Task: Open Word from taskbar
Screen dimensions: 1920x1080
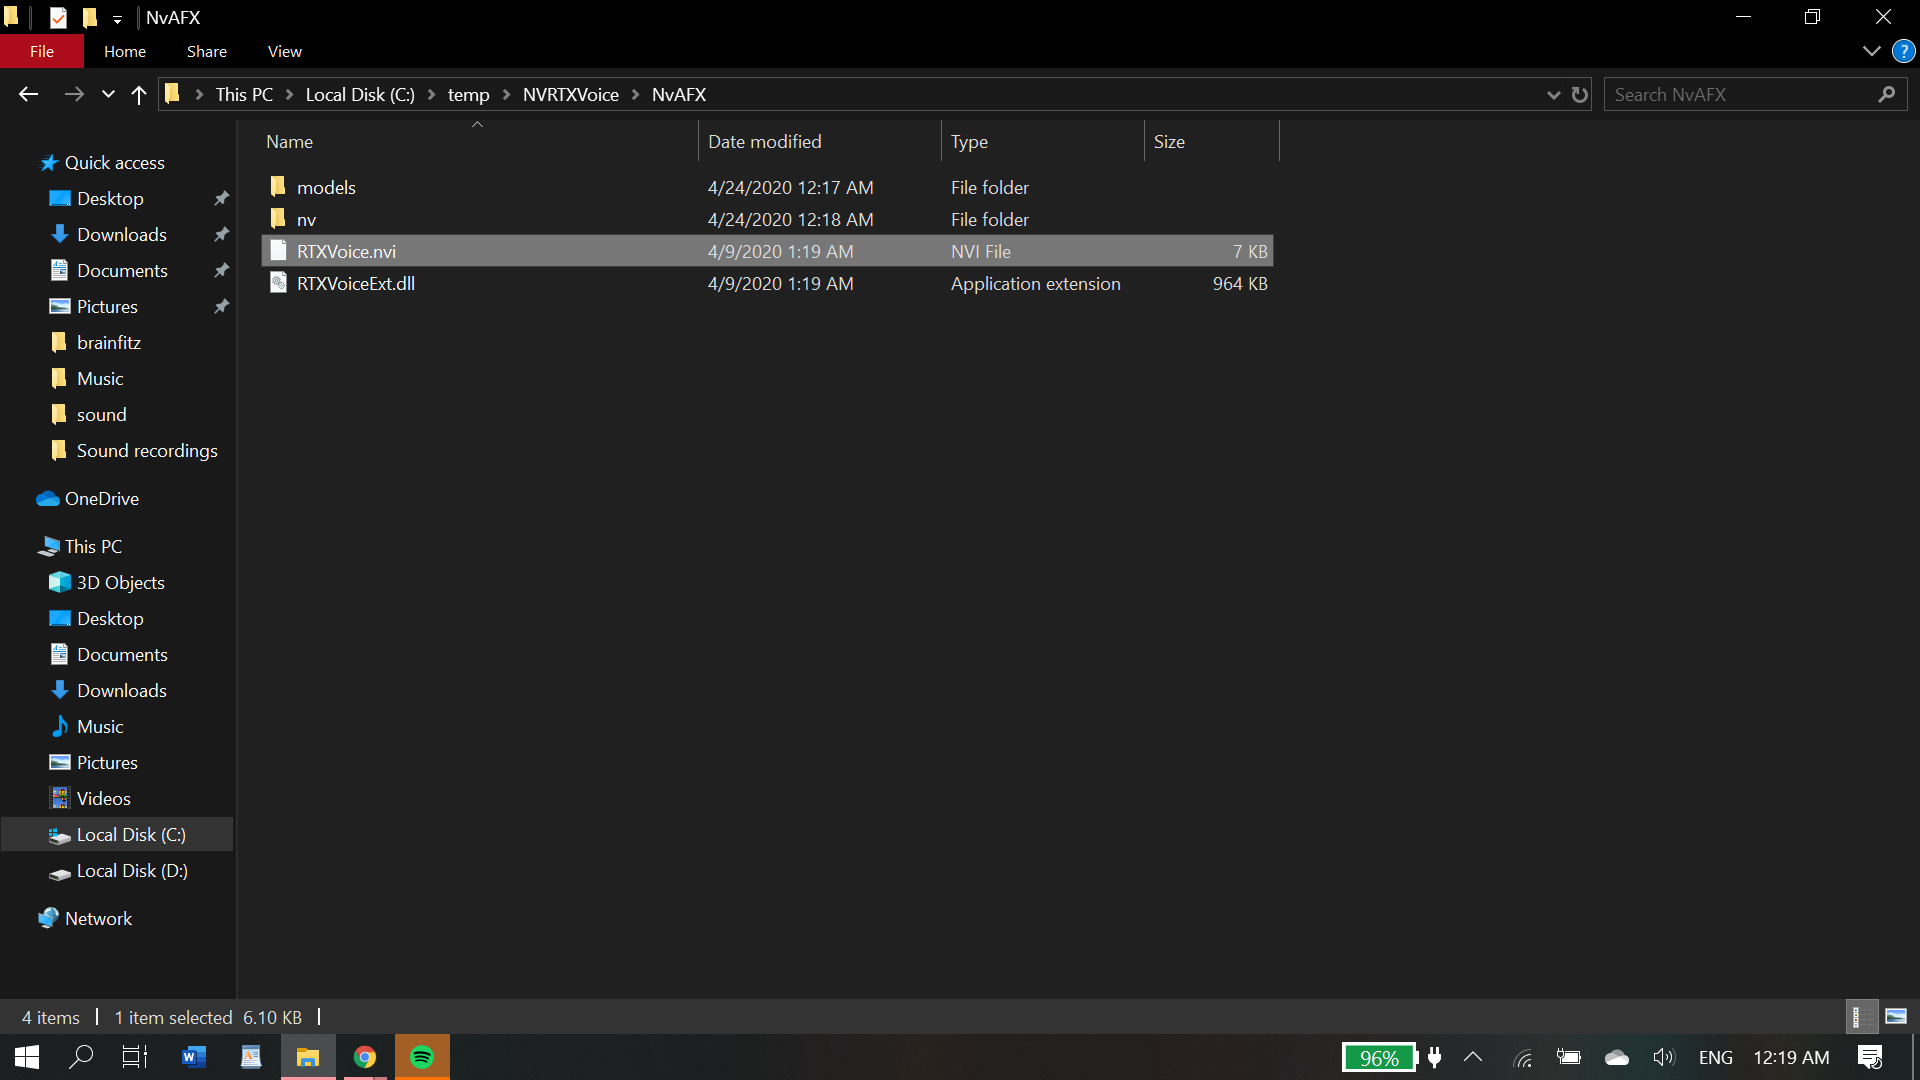Action: pyautogui.click(x=194, y=1057)
